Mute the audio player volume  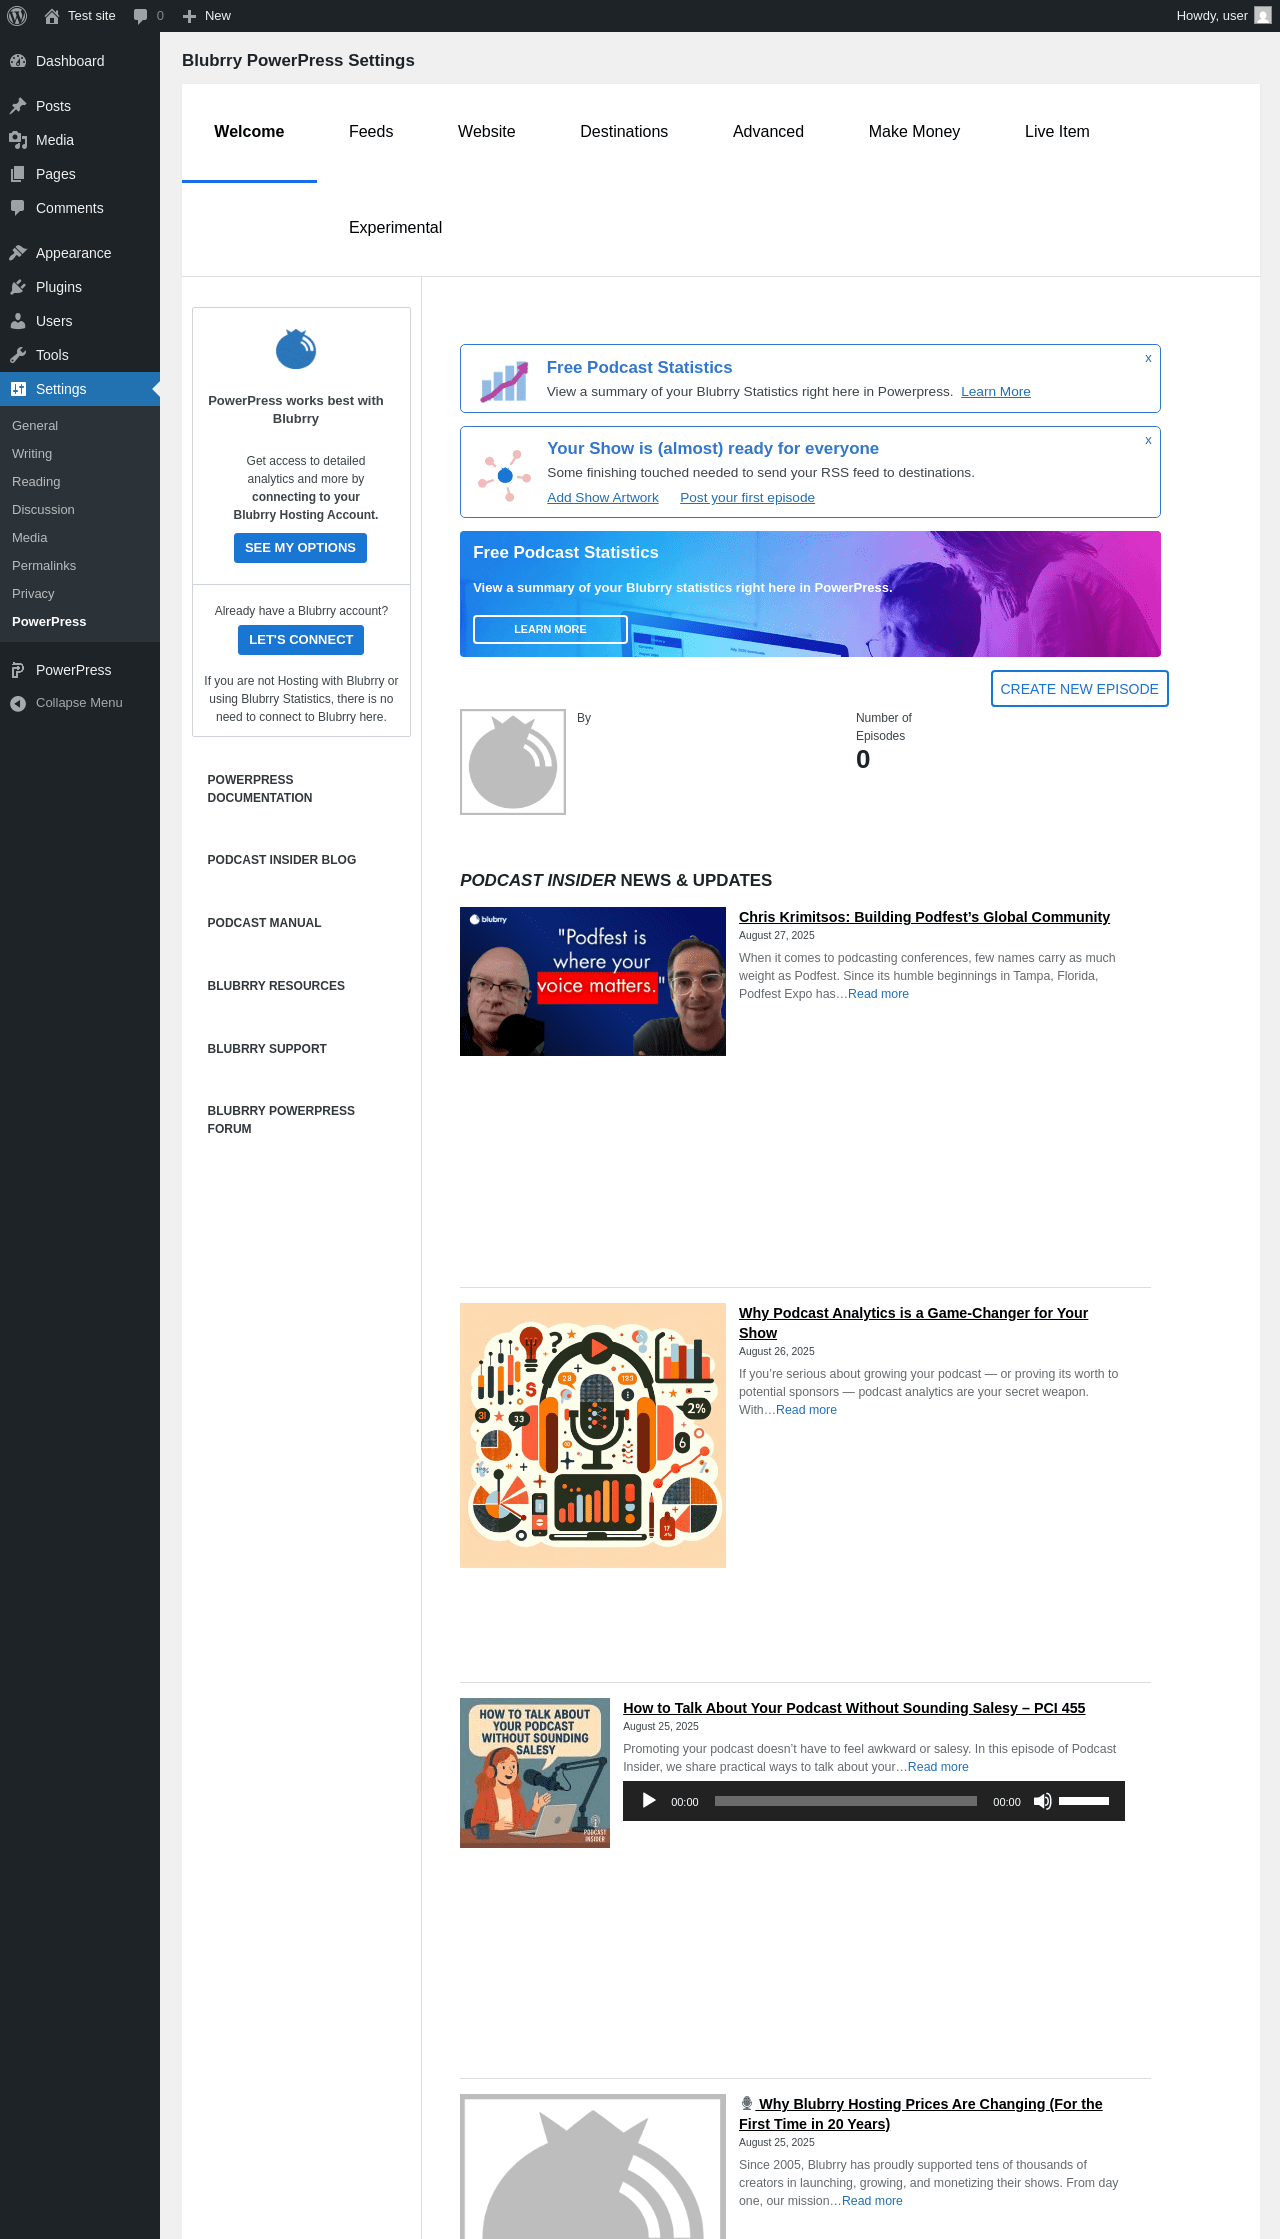[1042, 1801]
